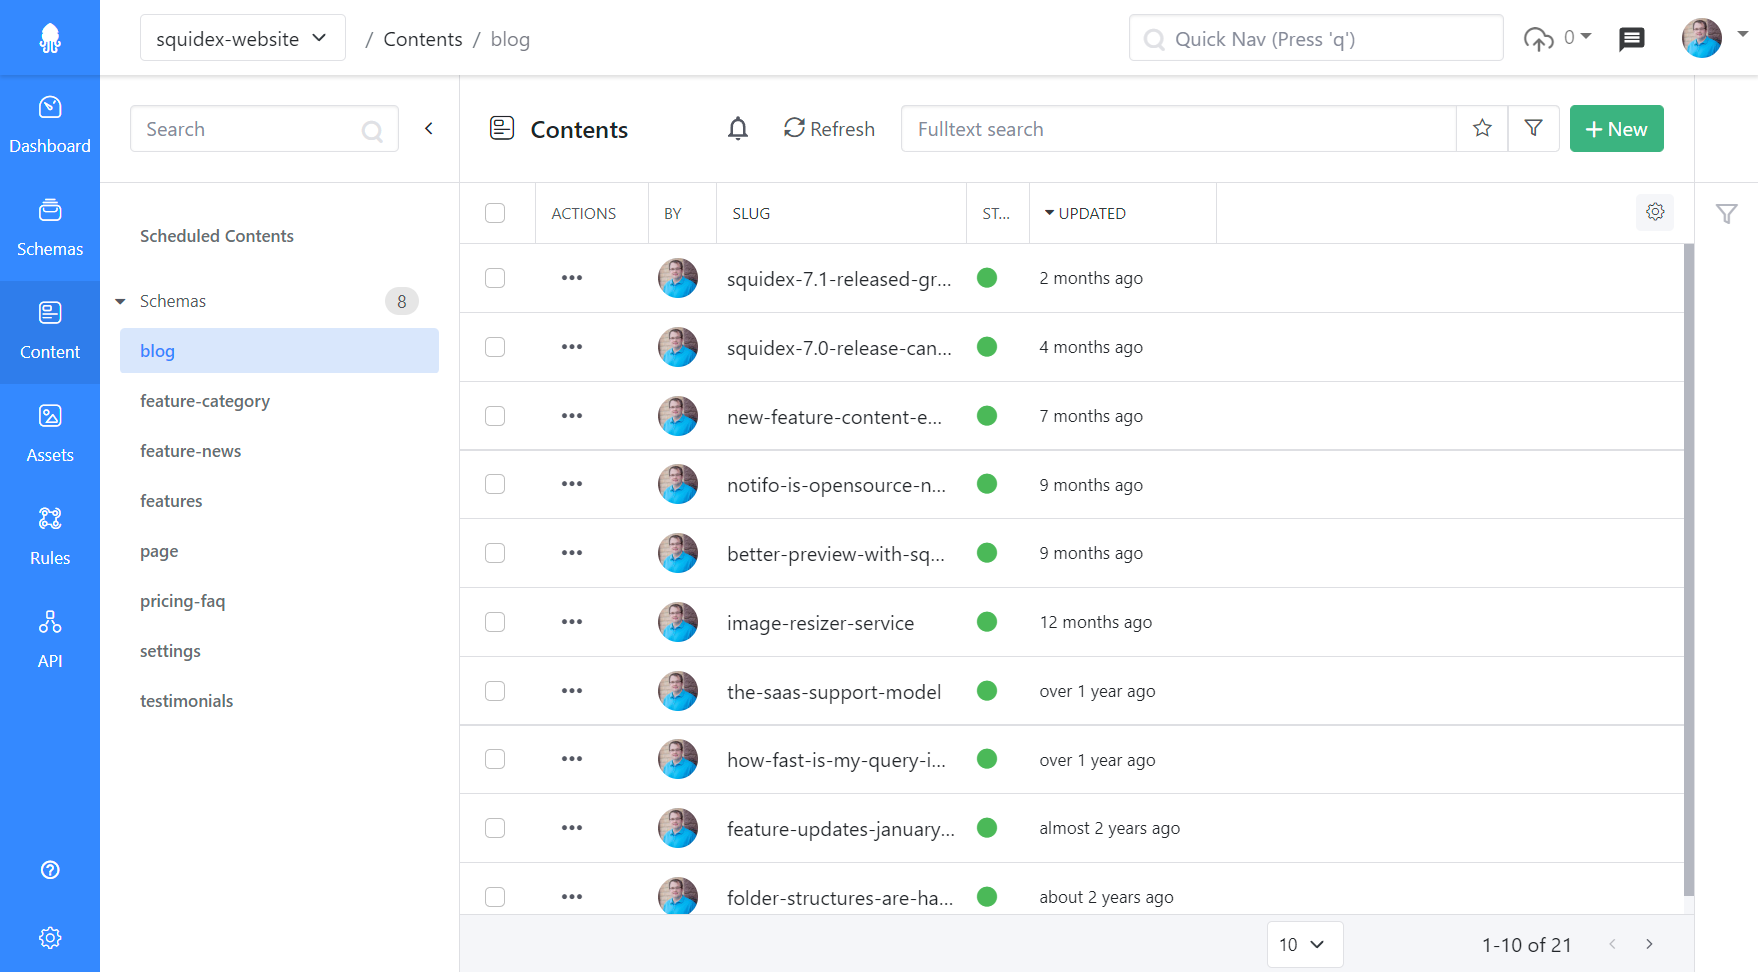Check the squidex-7.0-release-can row checkbox

click(x=495, y=347)
